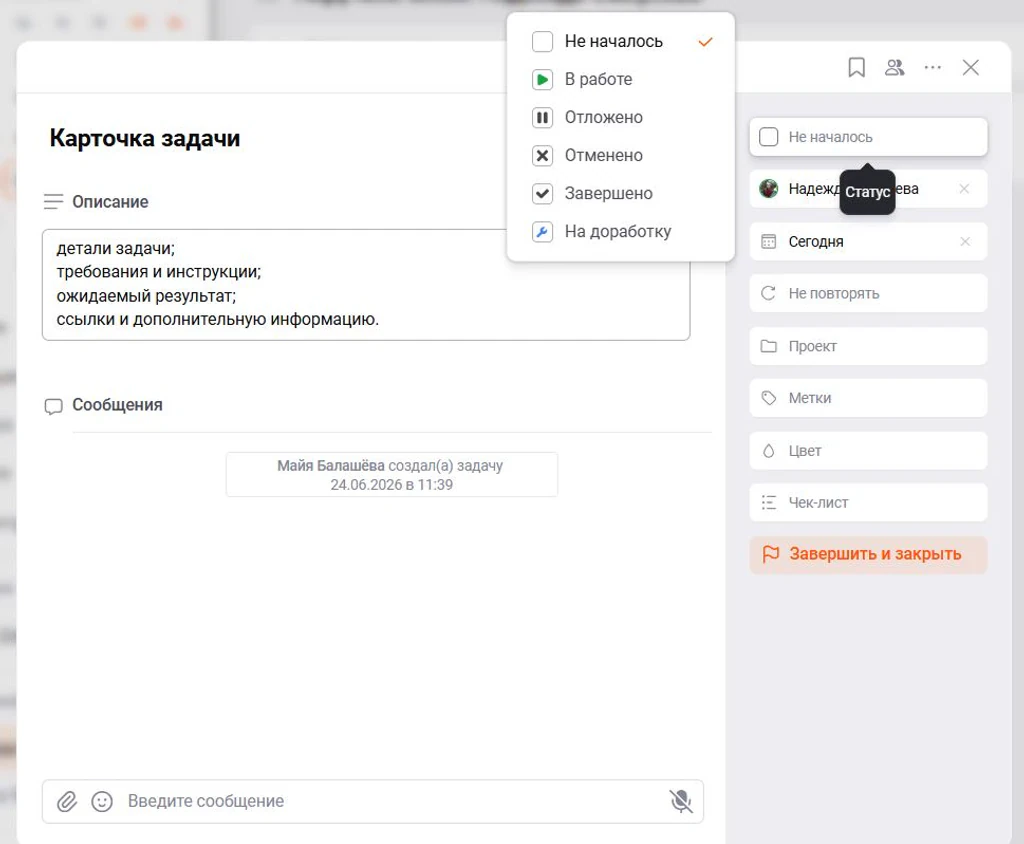Open the 'Проект' field
Image resolution: width=1024 pixels, height=844 pixels.
point(868,346)
